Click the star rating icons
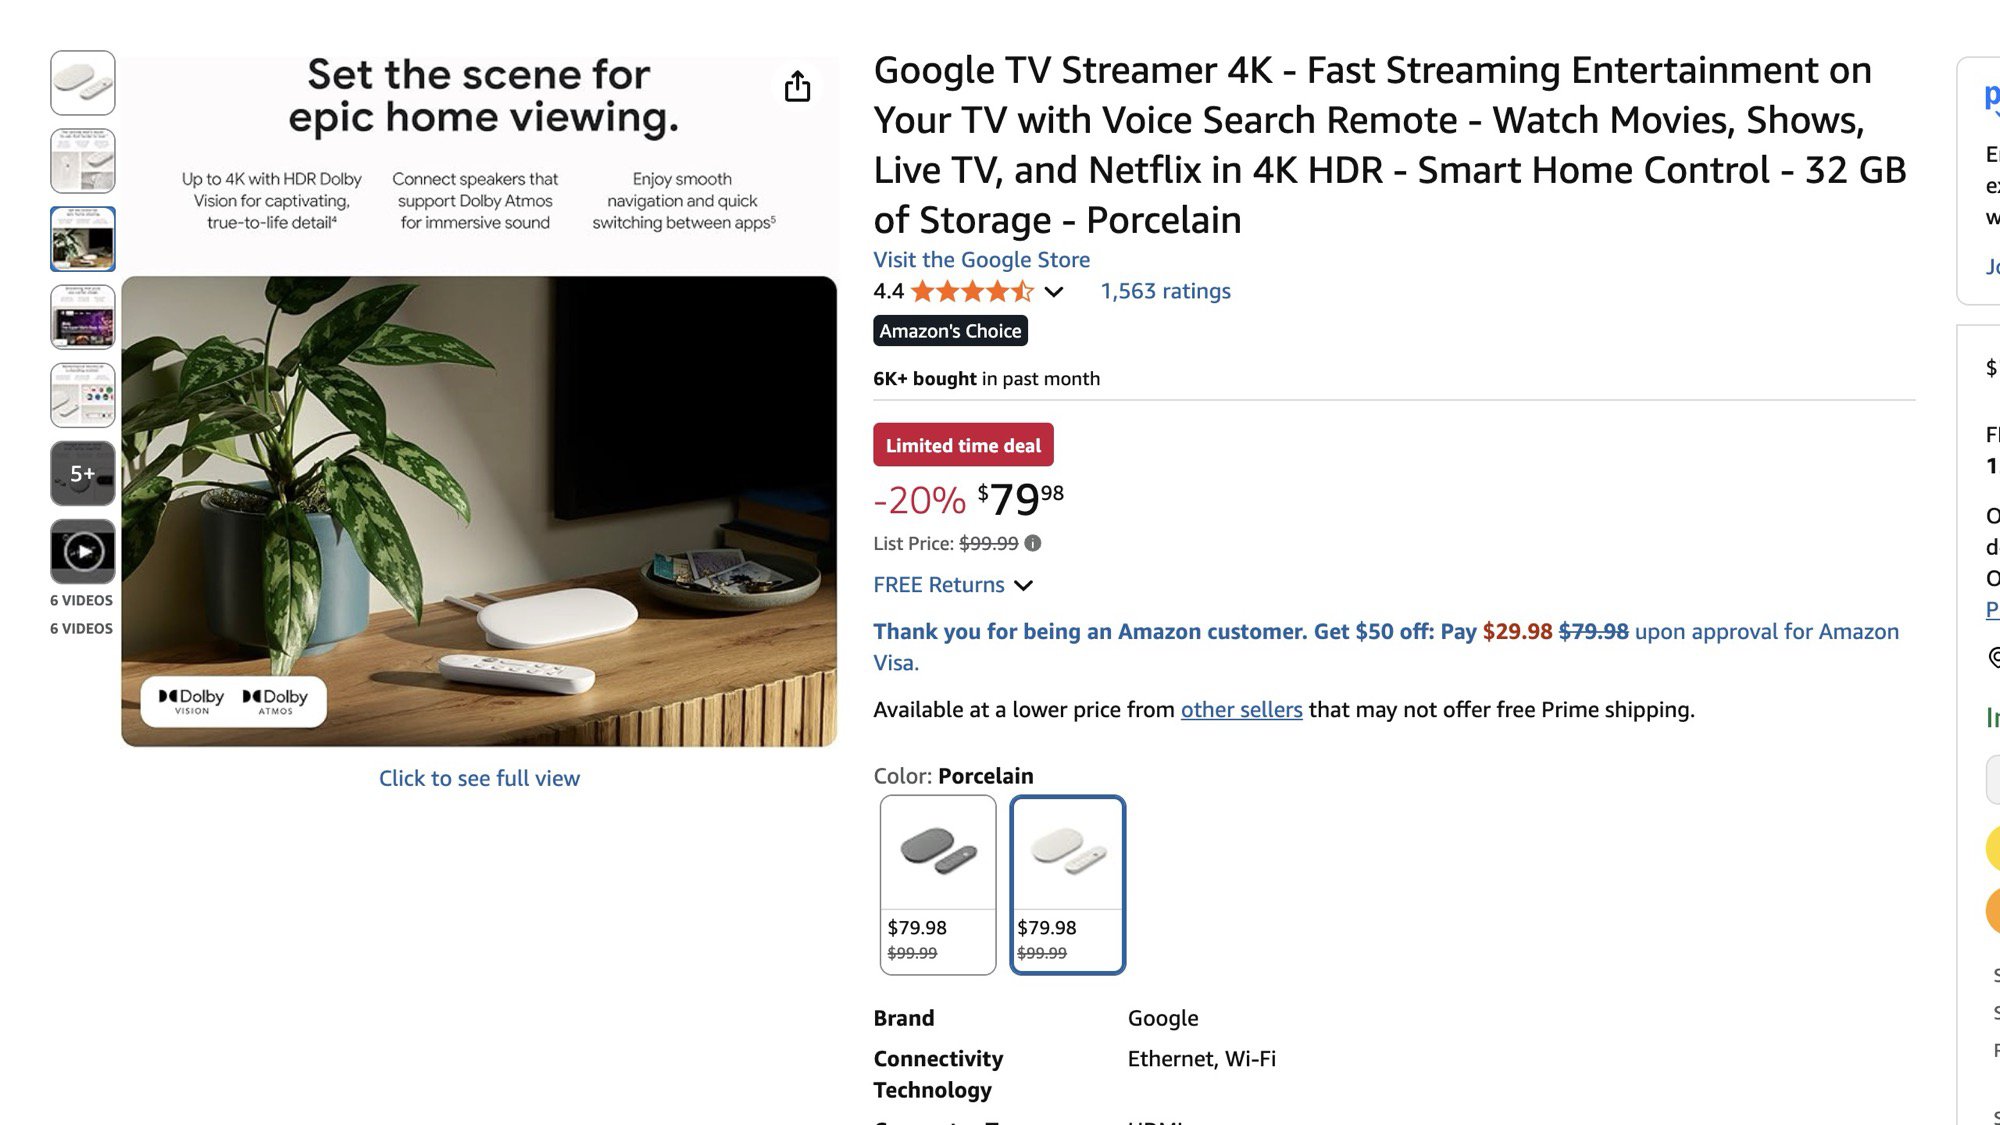Viewport: 2000px width, 1125px height. click(971, 291)
